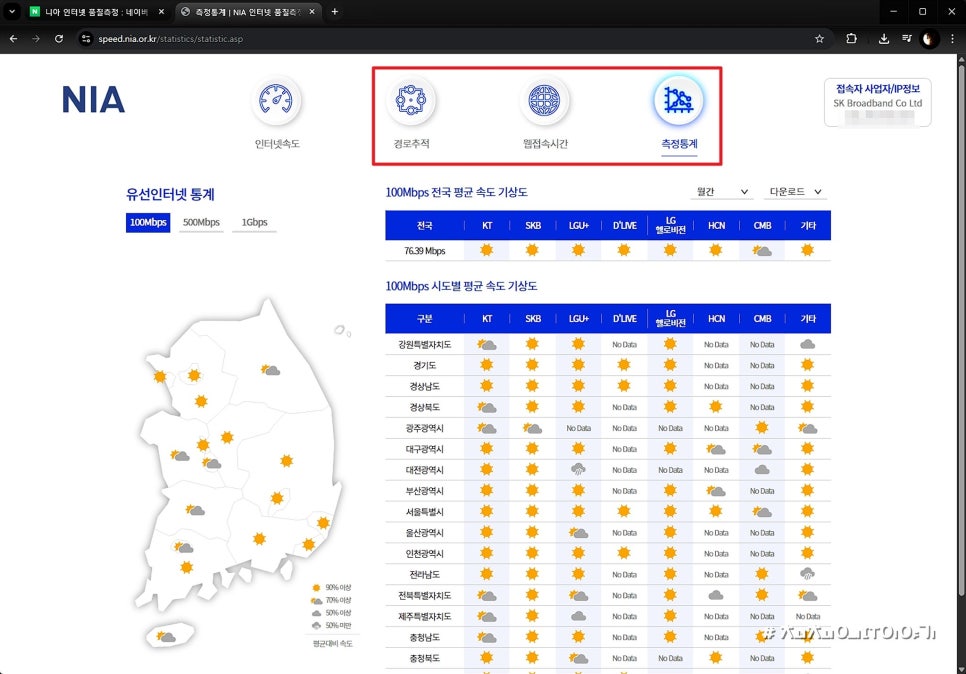The width and height of the screenshot is (966, 674).
Task: Bookmark this page with the star icon
Action: point(819,39)
